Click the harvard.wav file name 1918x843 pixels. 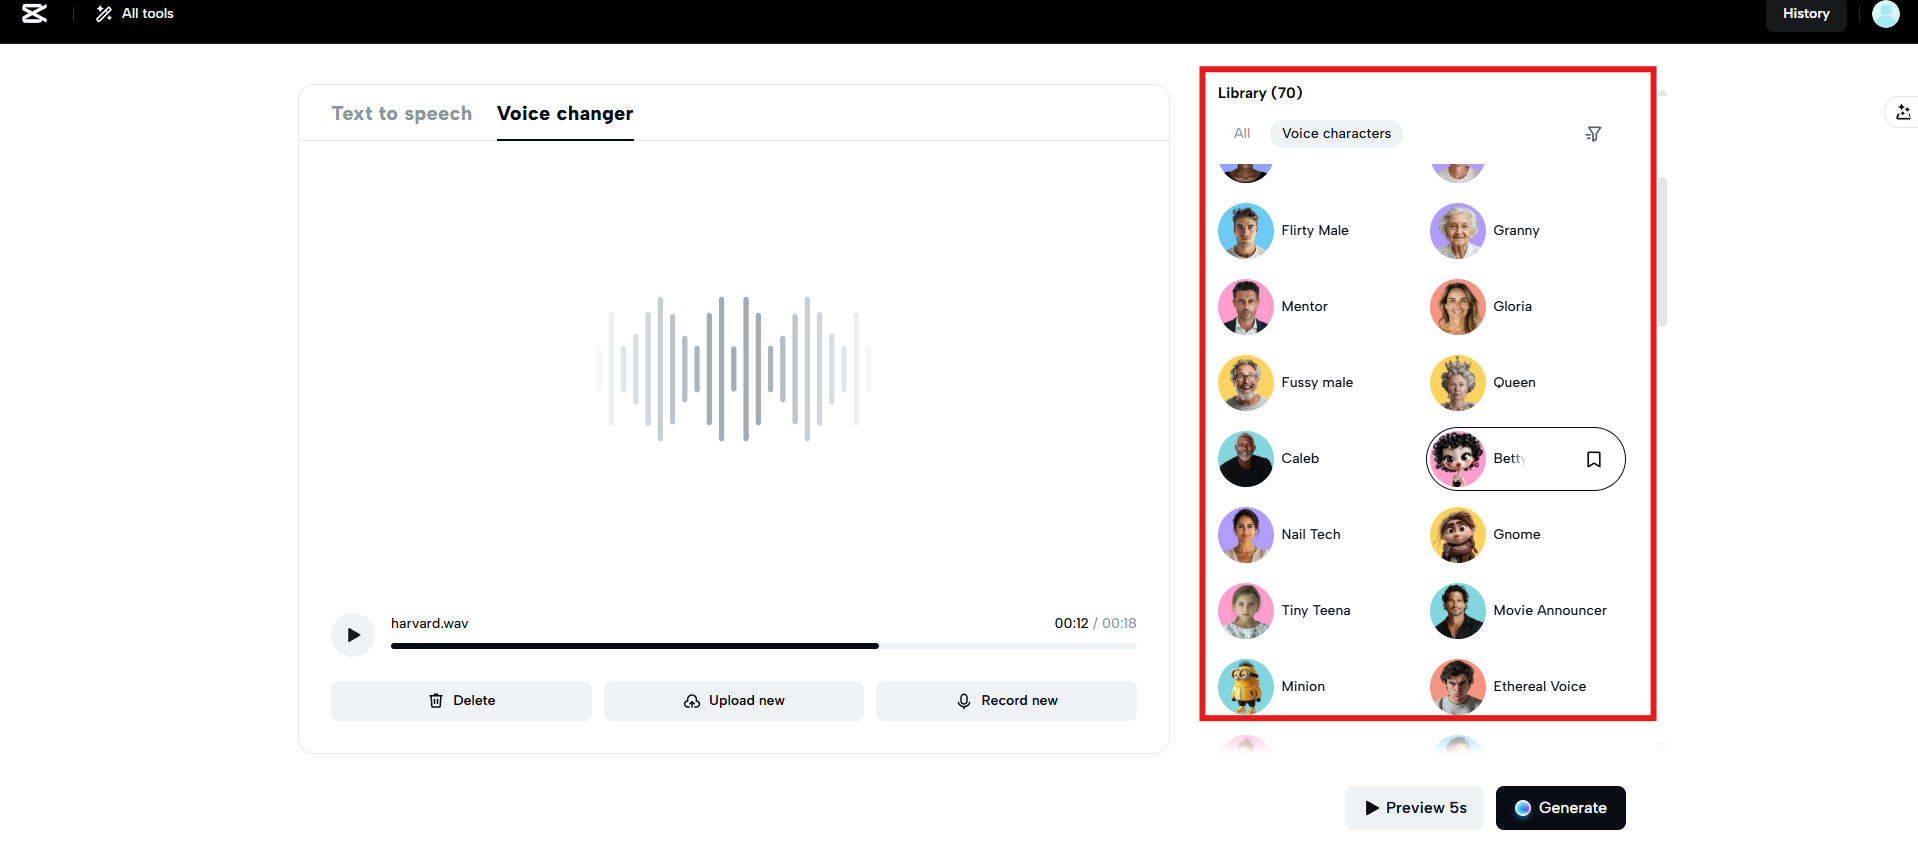(x=430, y=623)
